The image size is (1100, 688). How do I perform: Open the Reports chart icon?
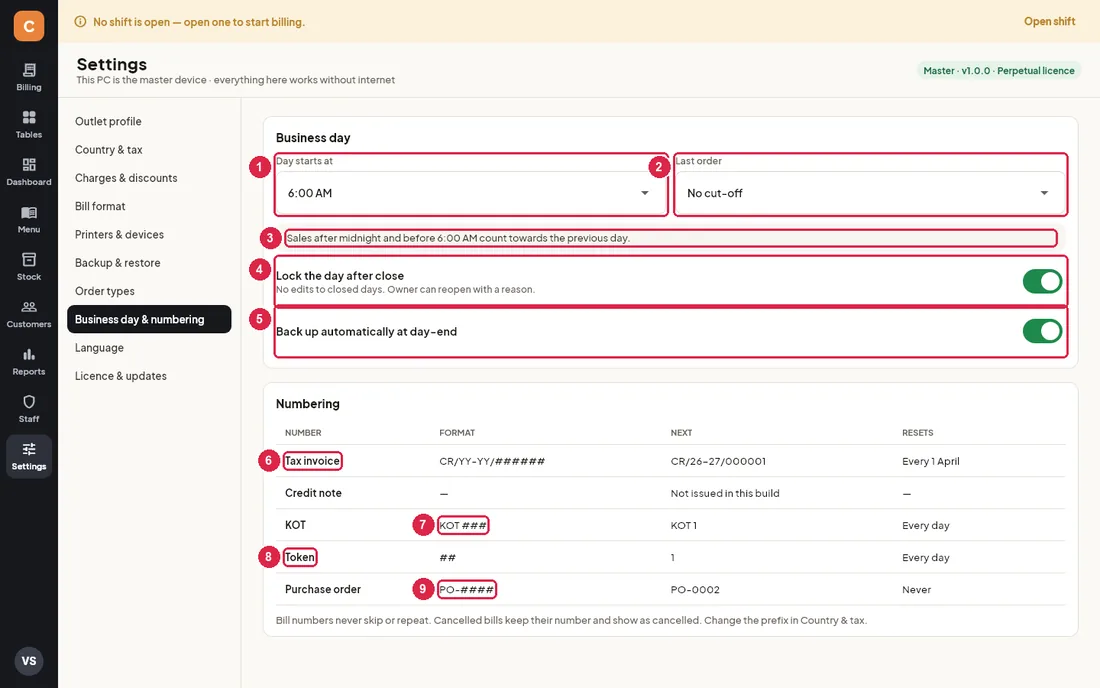[x=29, y=354]
